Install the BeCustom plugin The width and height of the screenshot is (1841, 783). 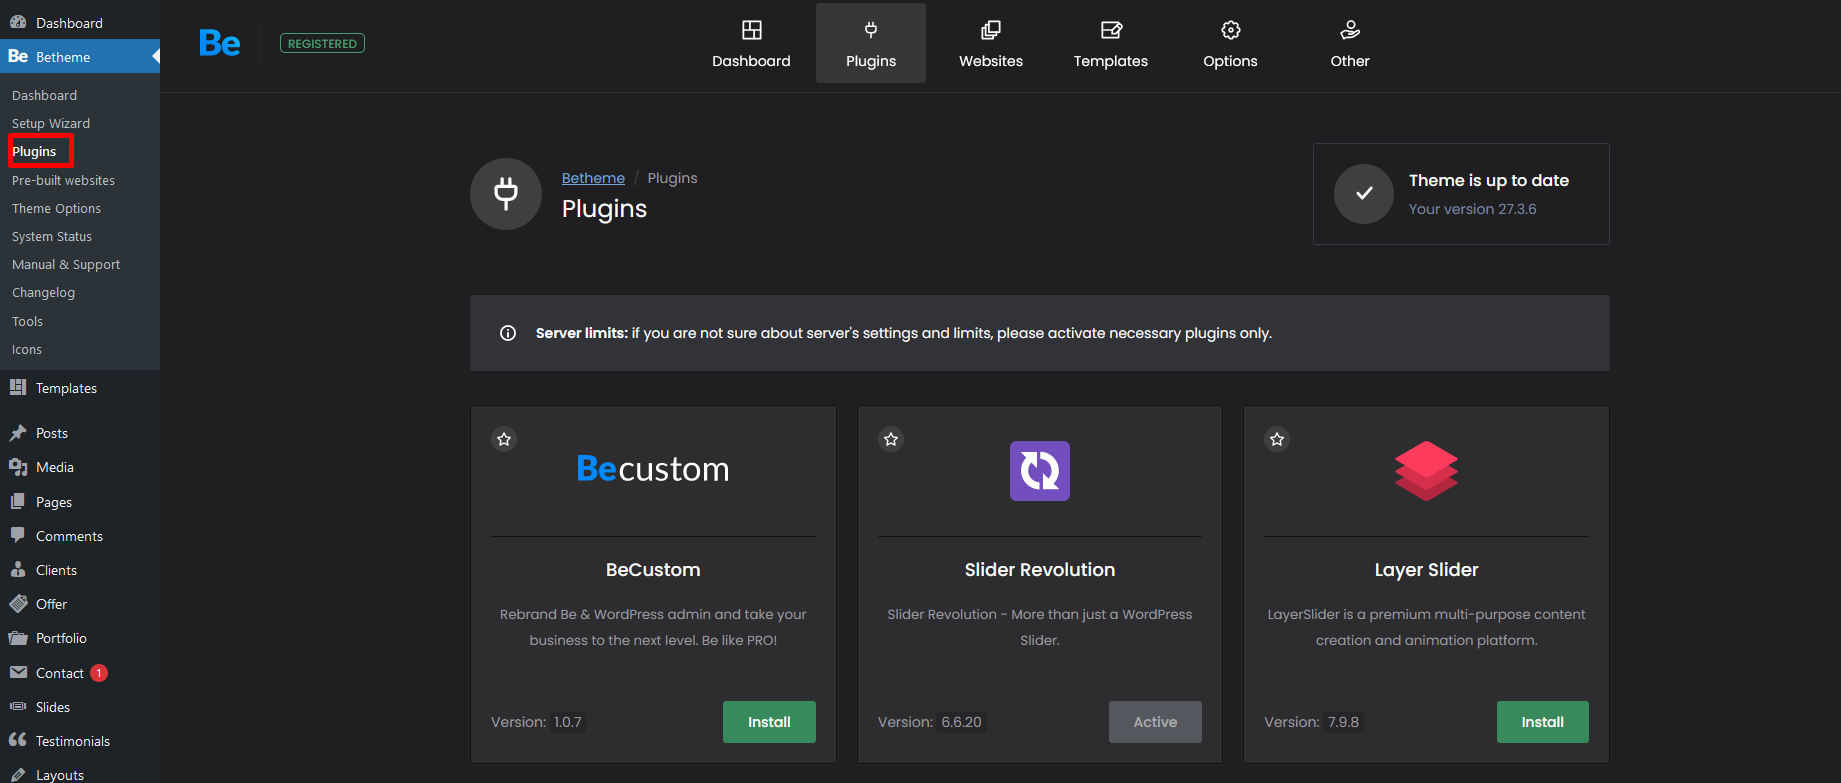point(769,722)
